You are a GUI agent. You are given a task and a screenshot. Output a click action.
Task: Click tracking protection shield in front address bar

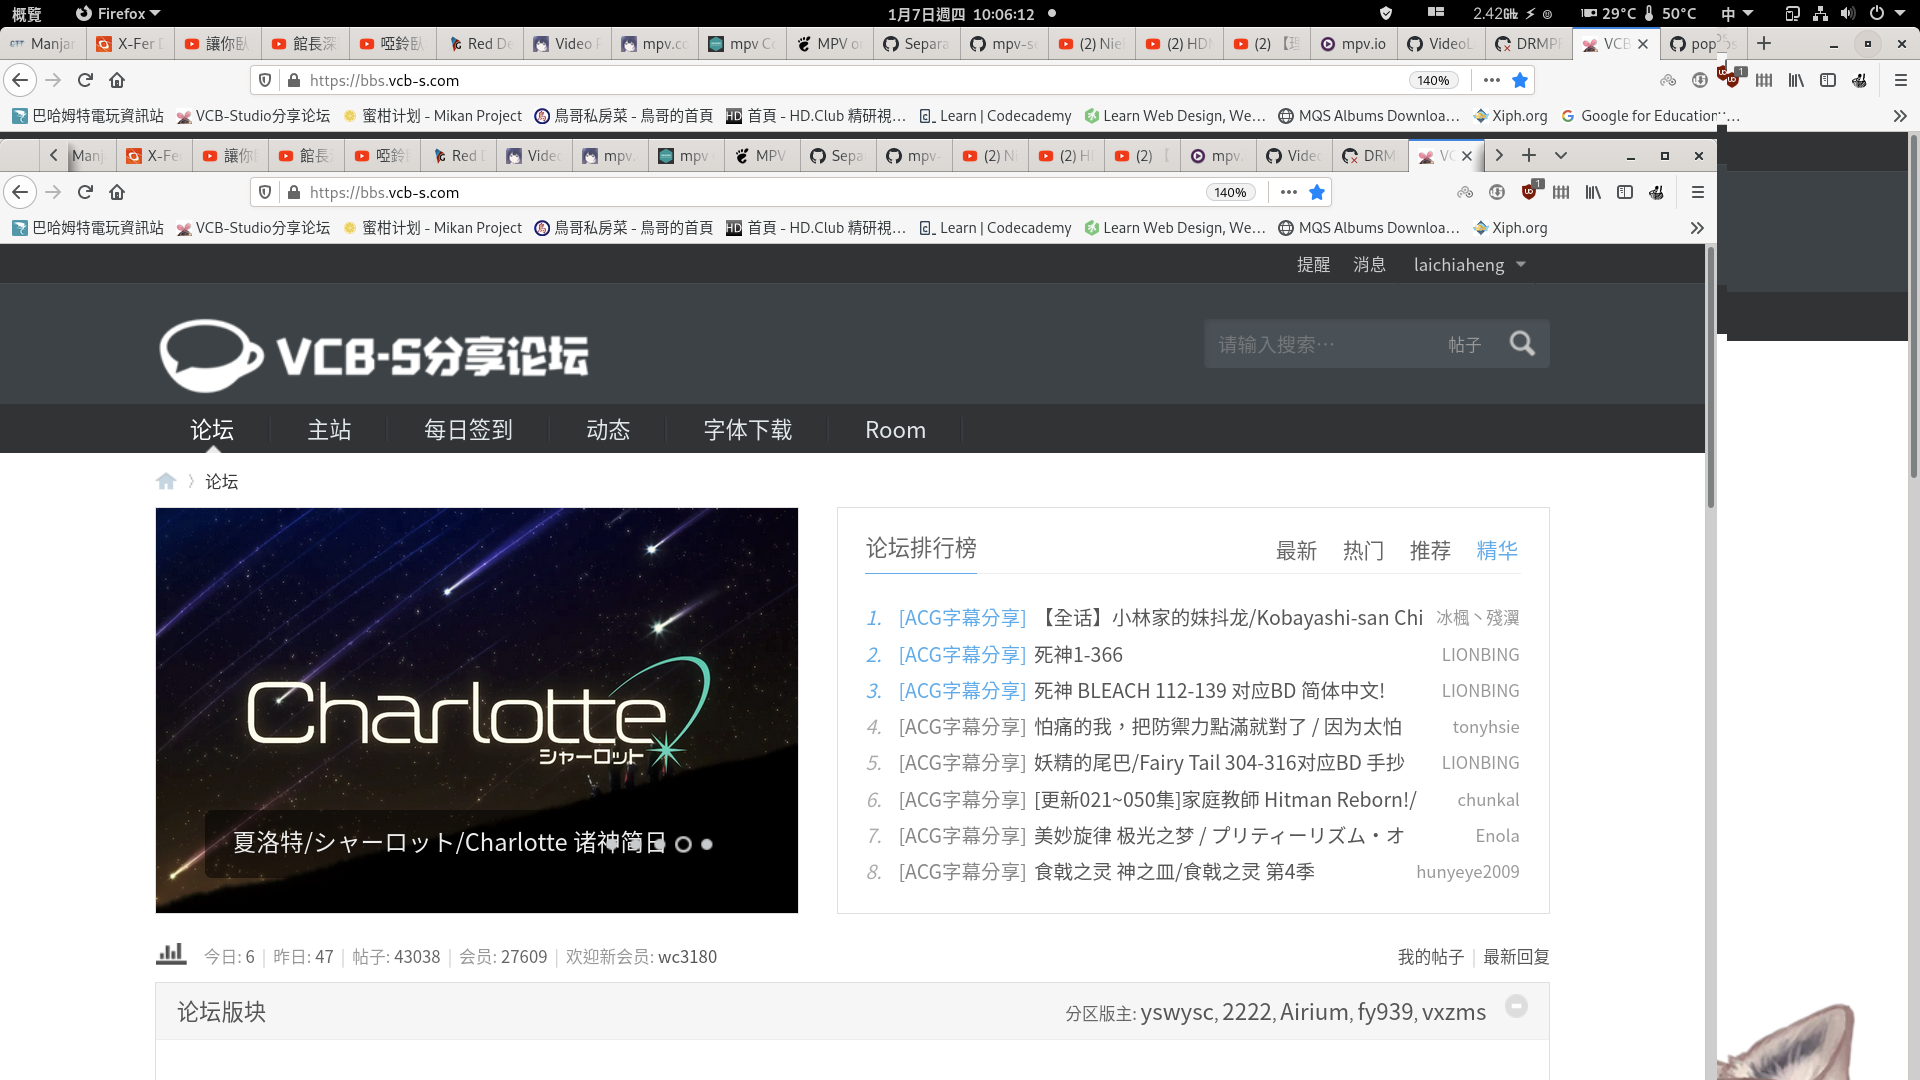[x=265, y=192]
